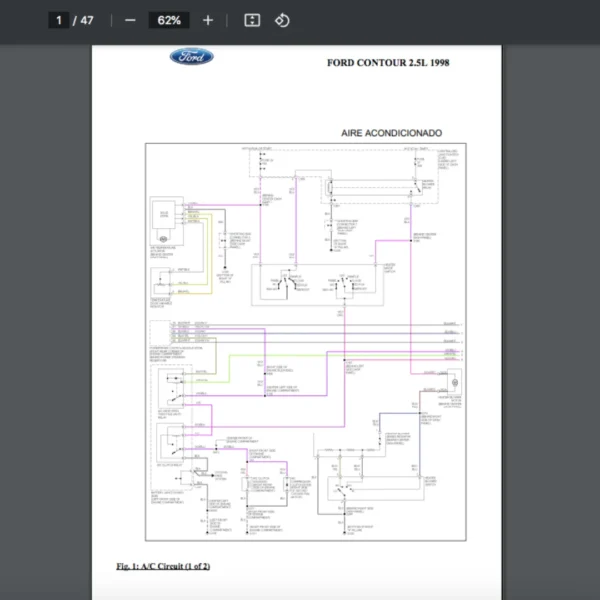The image size is (600, 600).
Task: Open the Fig. 1: A/C Circuit caption link
Action: click(x=163, y=567)
